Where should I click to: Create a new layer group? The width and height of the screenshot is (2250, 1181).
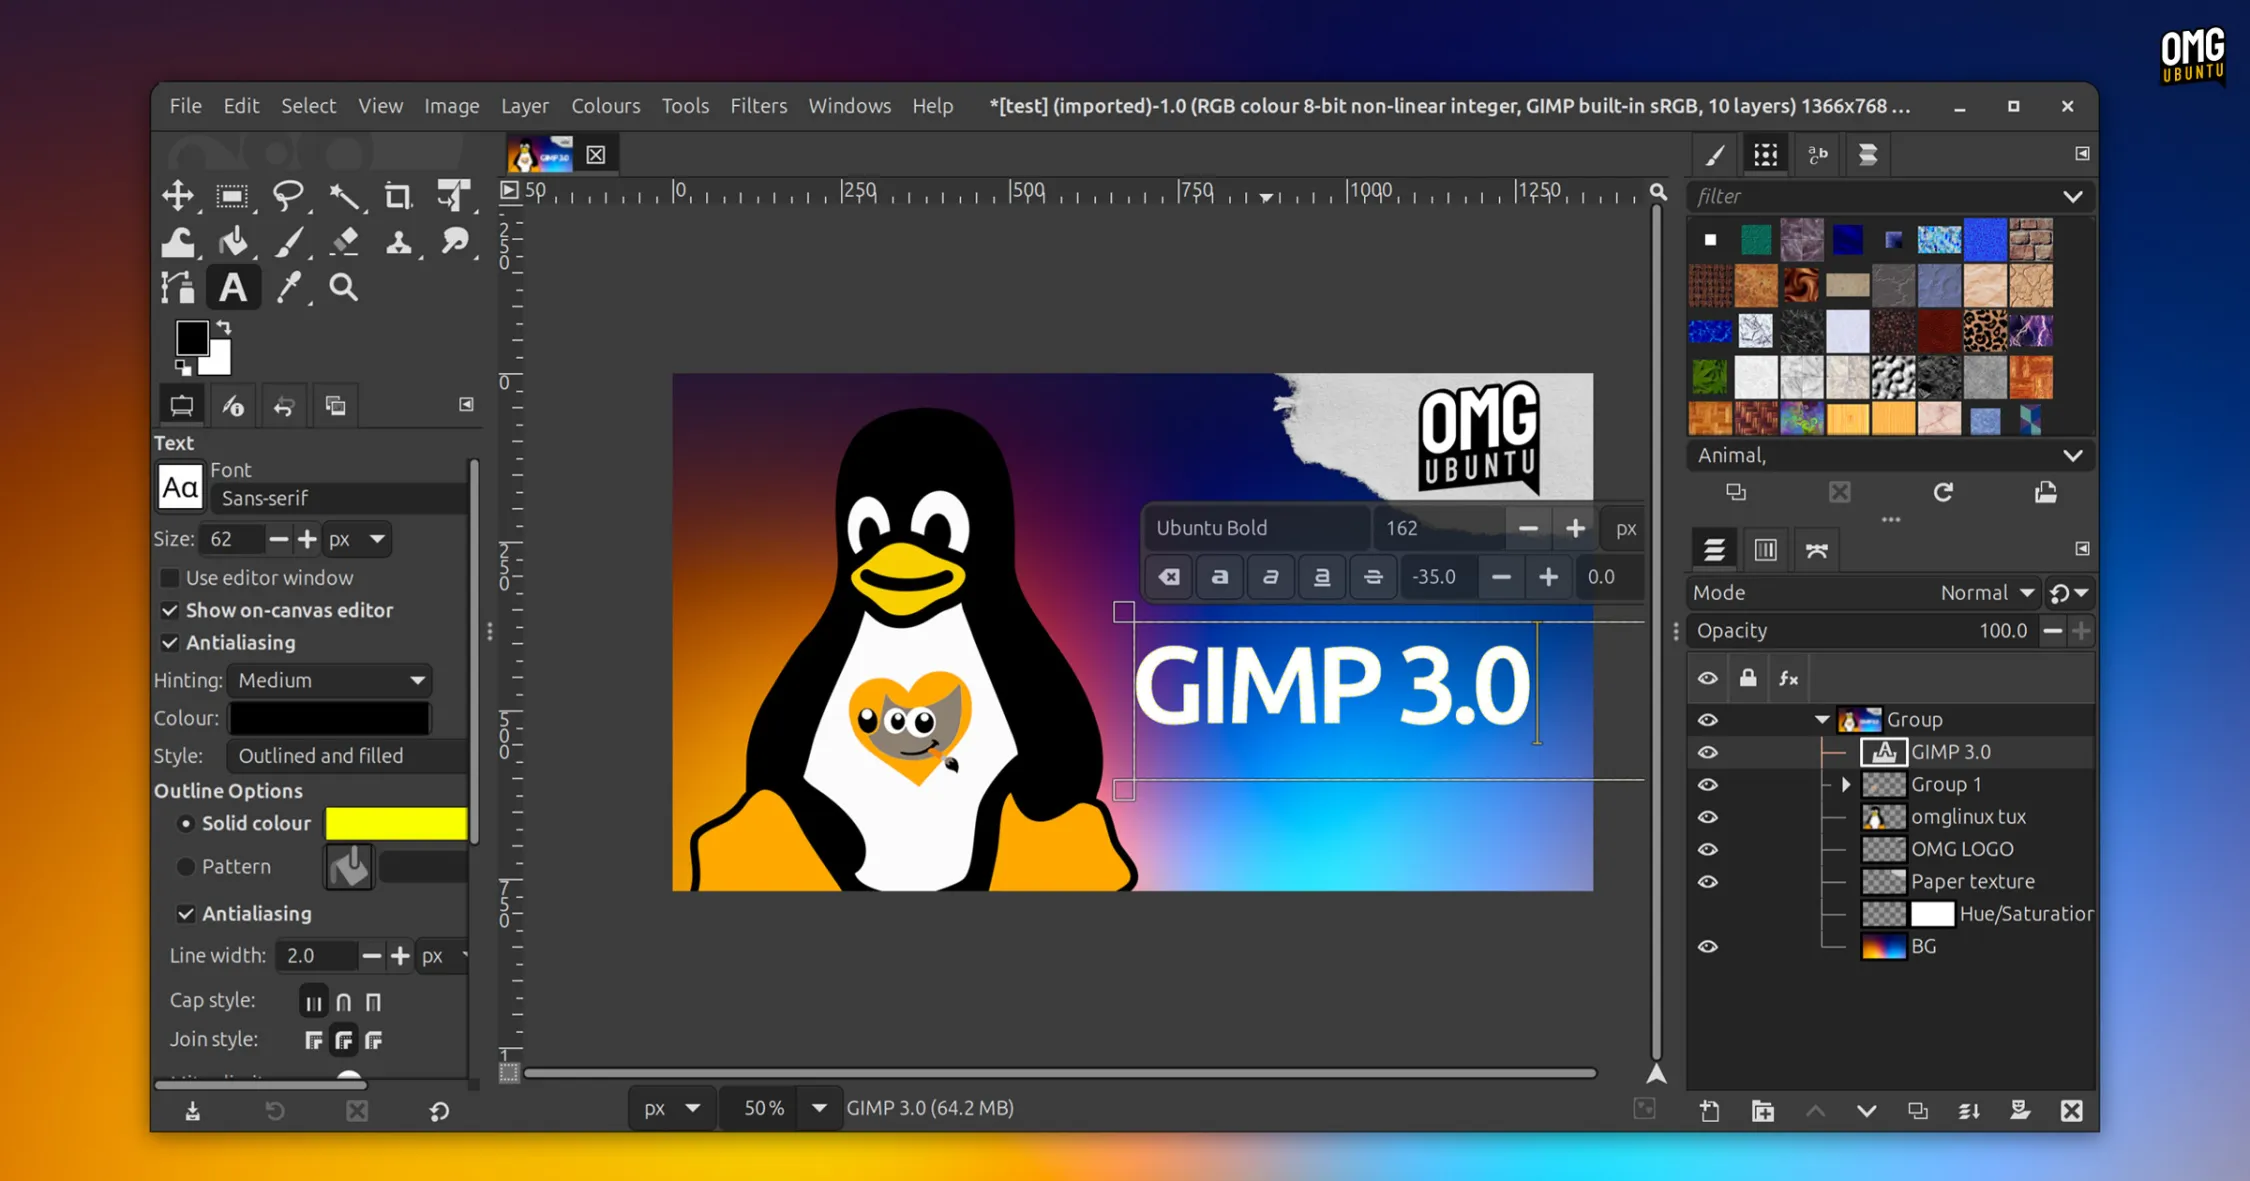tap(1763, 1111)
